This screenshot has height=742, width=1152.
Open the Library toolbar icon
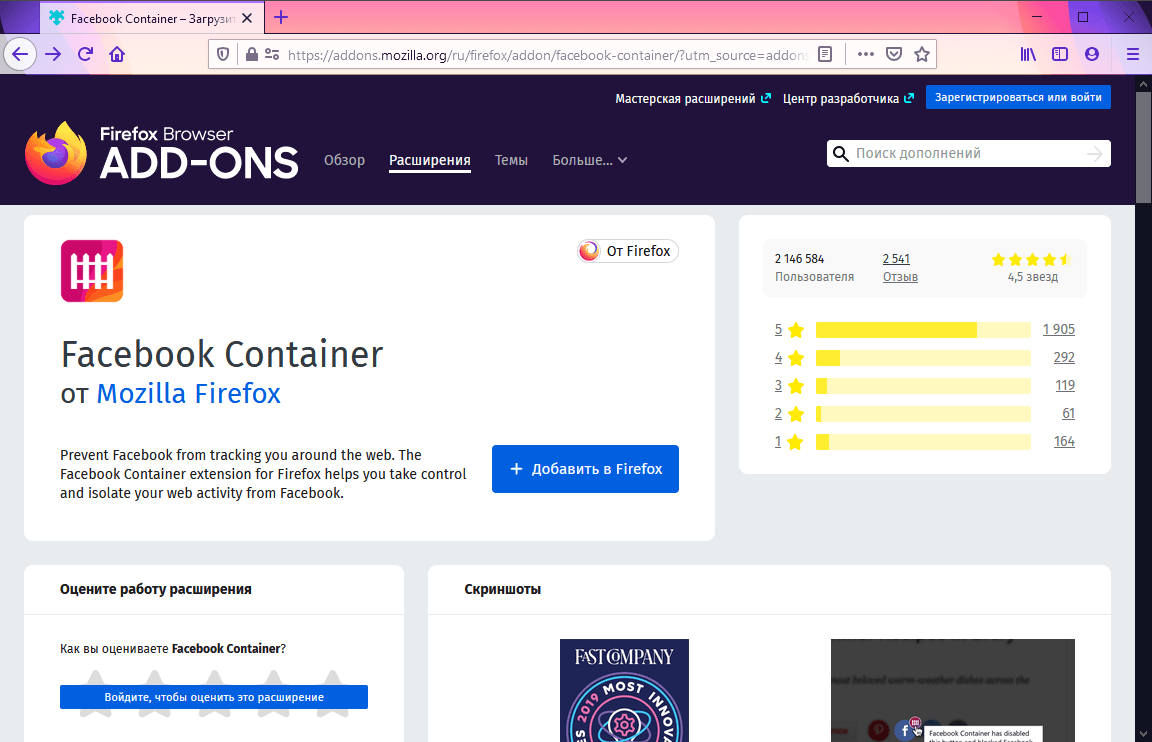pyautogui.click(x=1028, y=54)
